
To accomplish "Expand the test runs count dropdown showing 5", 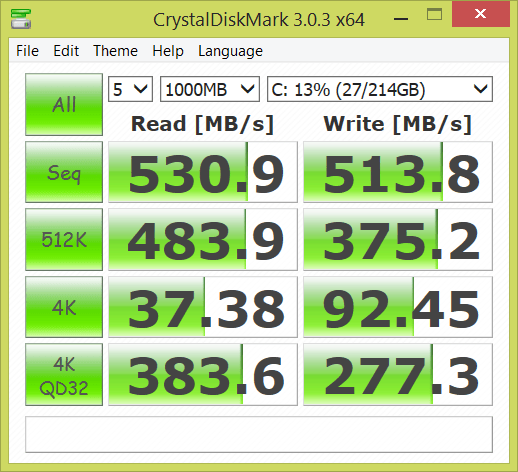I will [130, 89].
